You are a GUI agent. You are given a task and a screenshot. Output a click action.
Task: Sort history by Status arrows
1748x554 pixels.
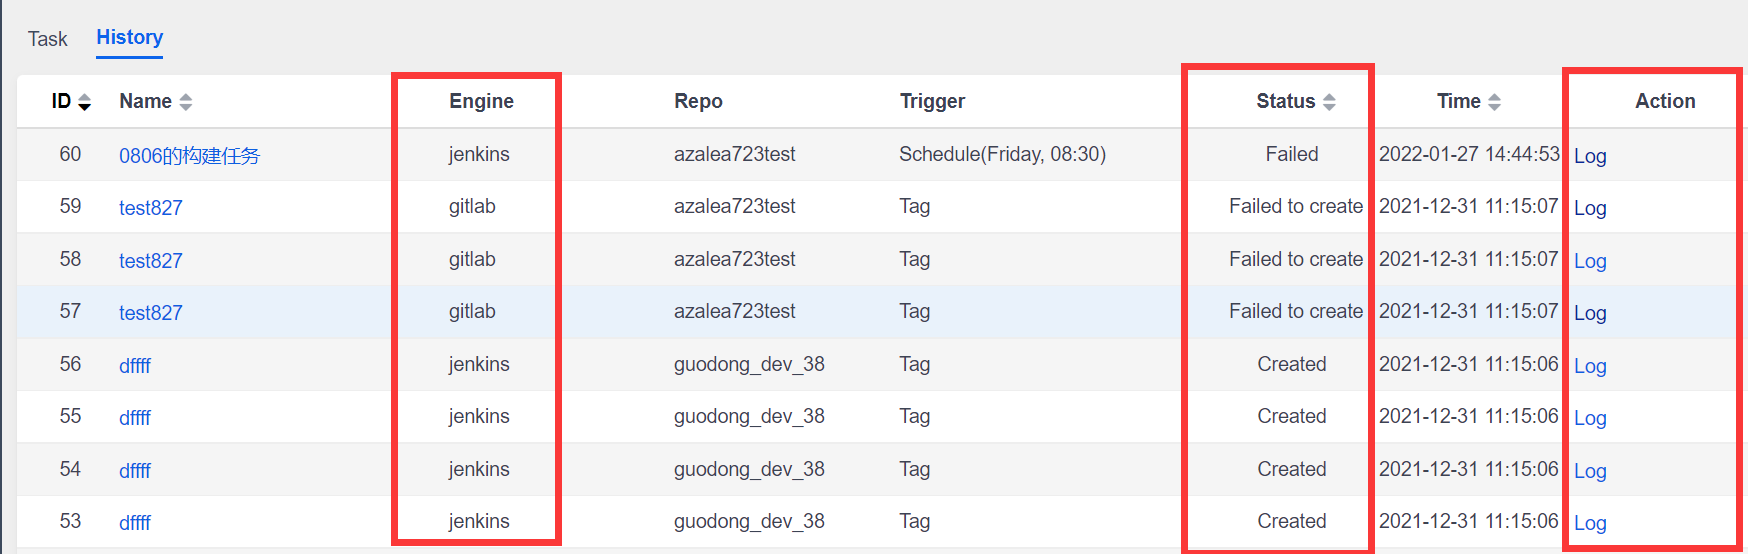pos(1329,102)
